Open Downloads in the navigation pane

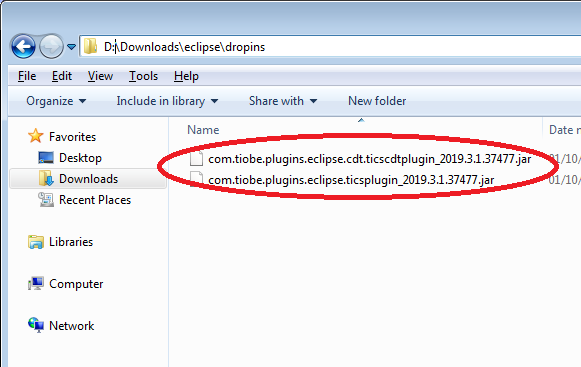coord(89,179)
